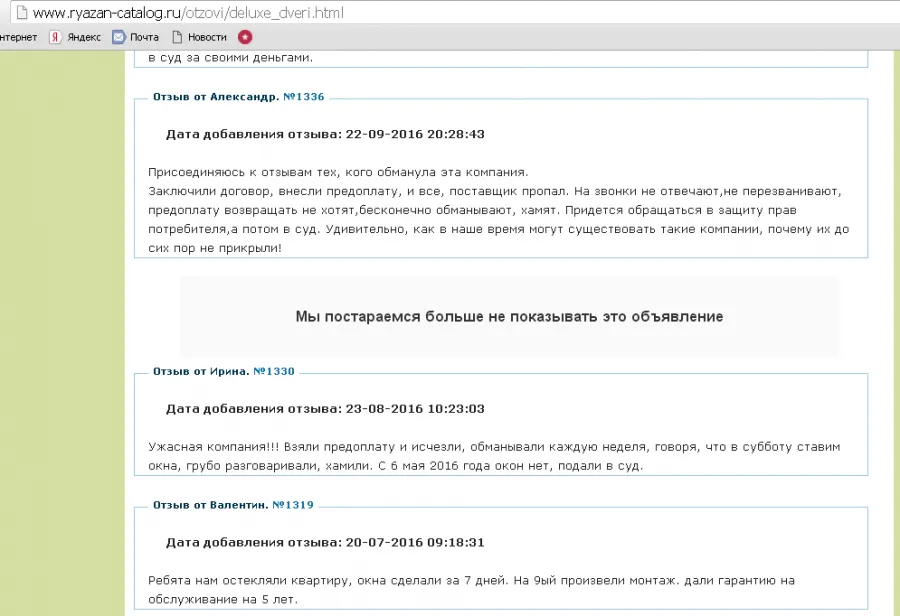900x616 pixels.
Task: Click heading 'Отзыв от Валентин.'
Action: pyautogui.click(x=211, y=505)
